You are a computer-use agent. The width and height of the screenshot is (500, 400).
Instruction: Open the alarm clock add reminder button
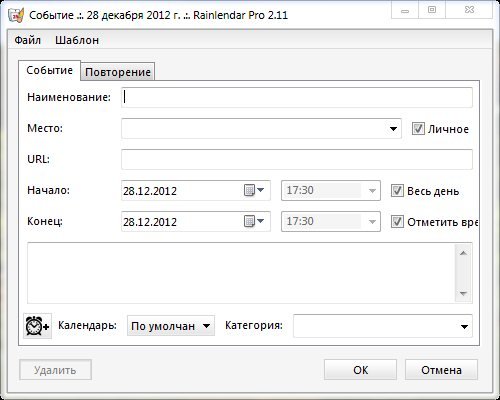[37, 326]
